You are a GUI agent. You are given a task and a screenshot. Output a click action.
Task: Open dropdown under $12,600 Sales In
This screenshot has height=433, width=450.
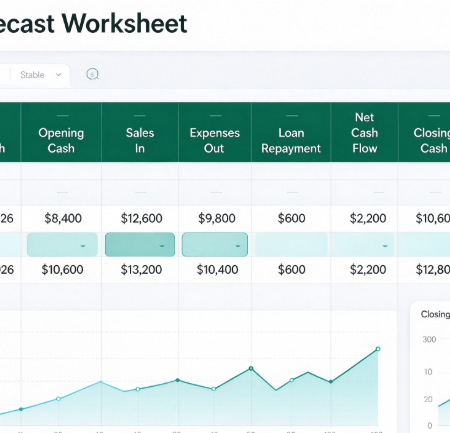coord(140,245)
